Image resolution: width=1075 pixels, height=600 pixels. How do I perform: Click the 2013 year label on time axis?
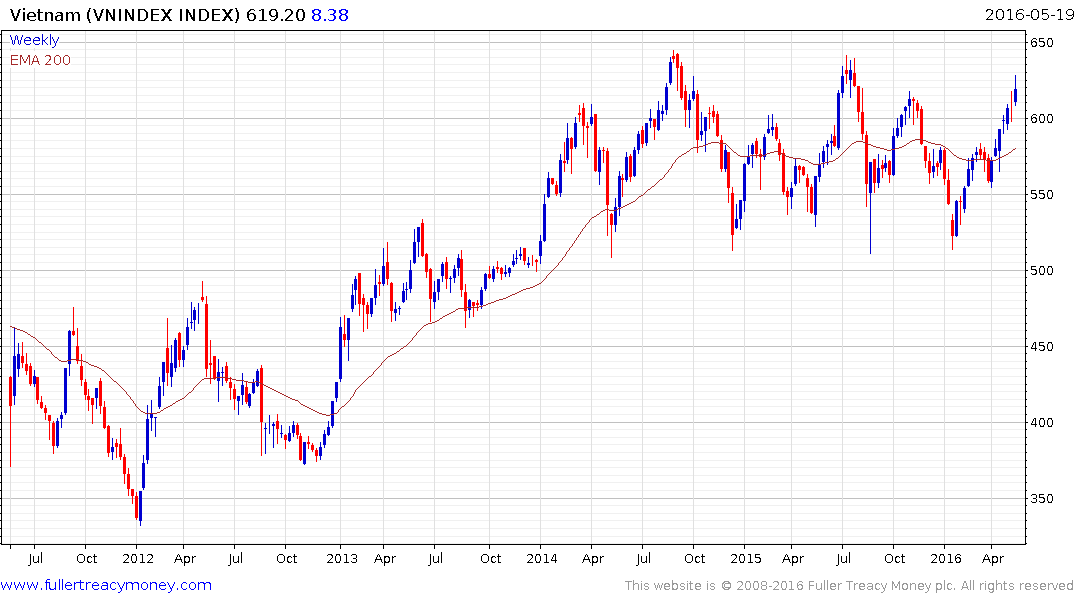341,559
